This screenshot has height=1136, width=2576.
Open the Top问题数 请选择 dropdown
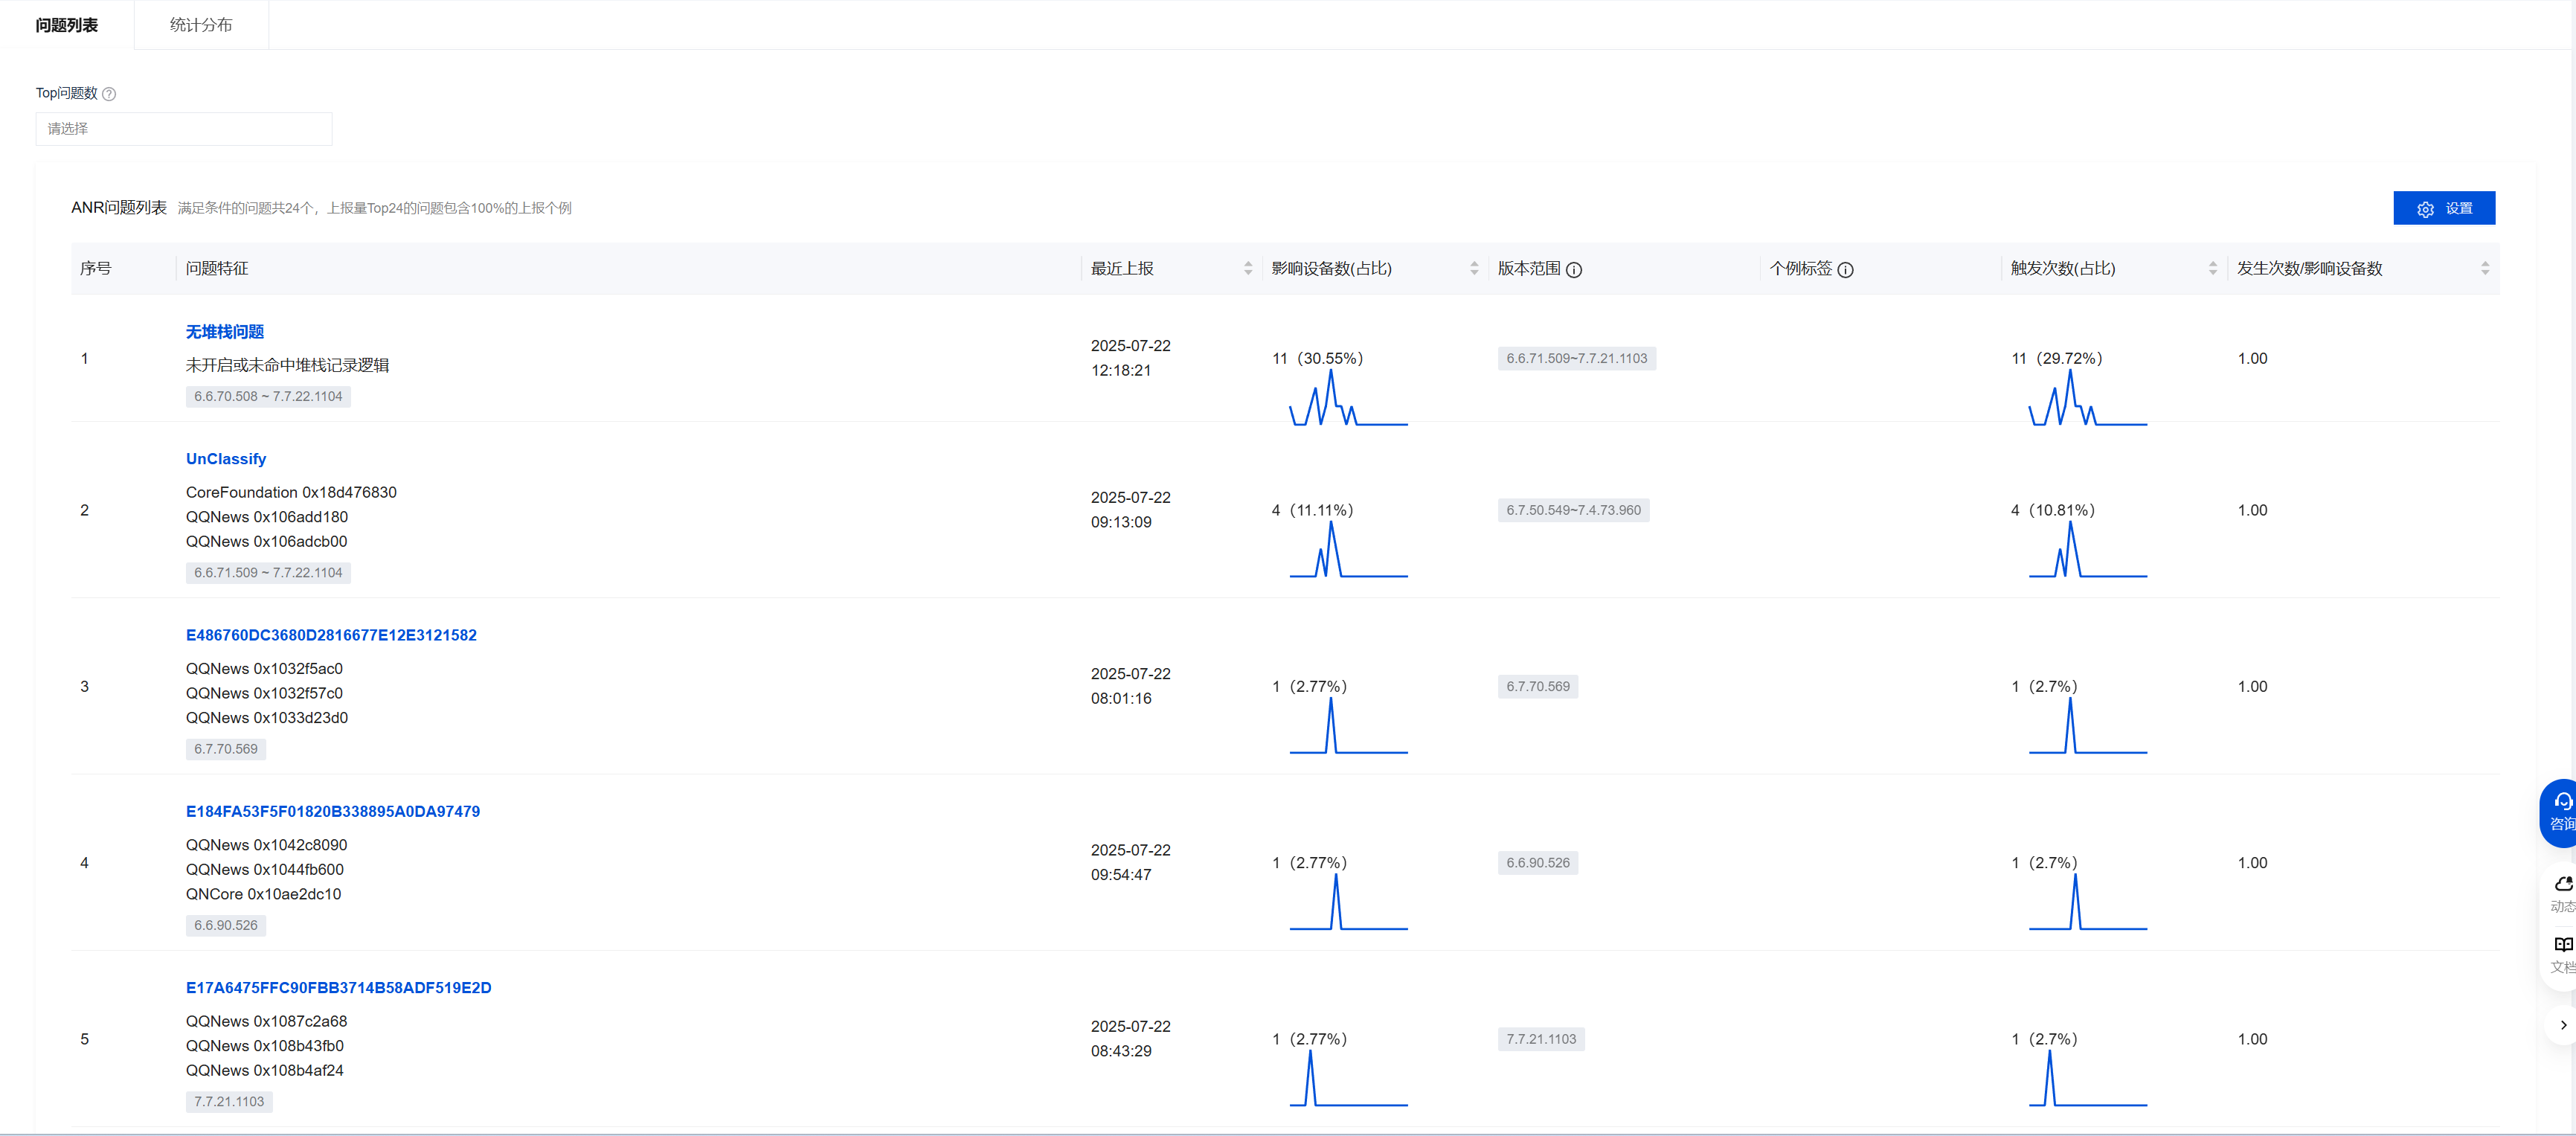point(184,129)
